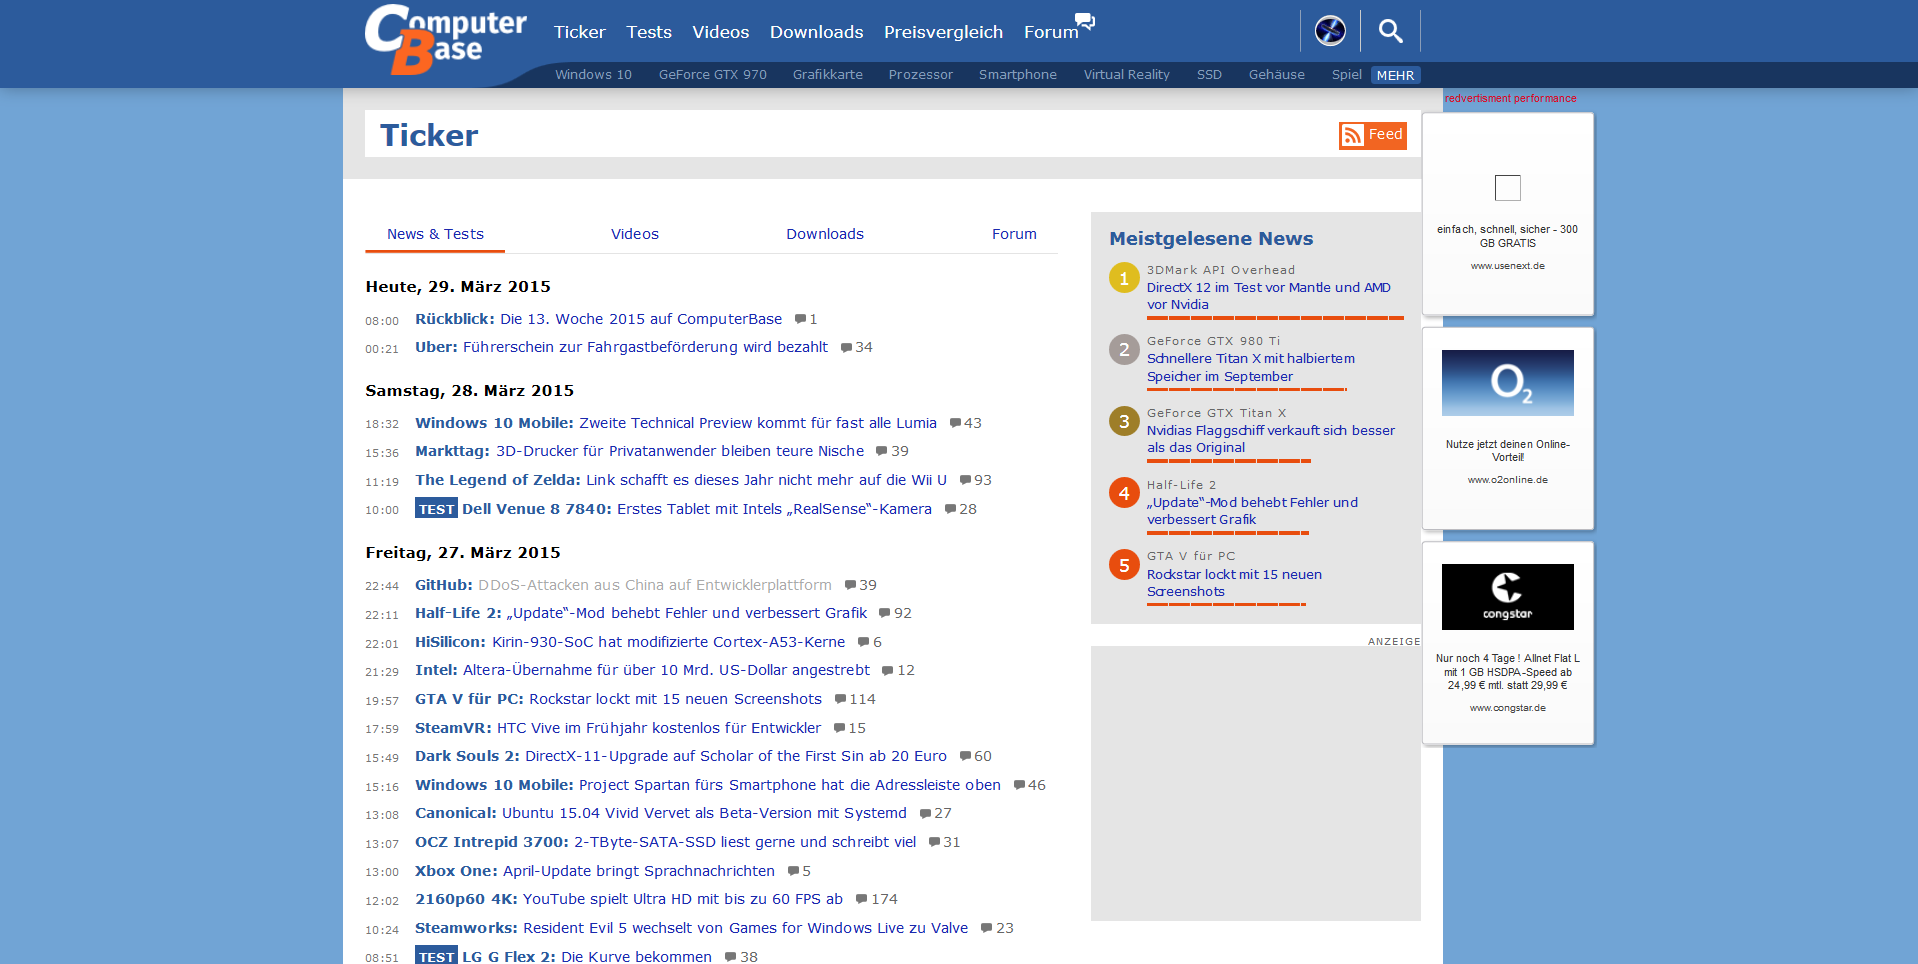
Task: Open Schnellere Titan X most-read article
Action: click(x=1251, y=368)
